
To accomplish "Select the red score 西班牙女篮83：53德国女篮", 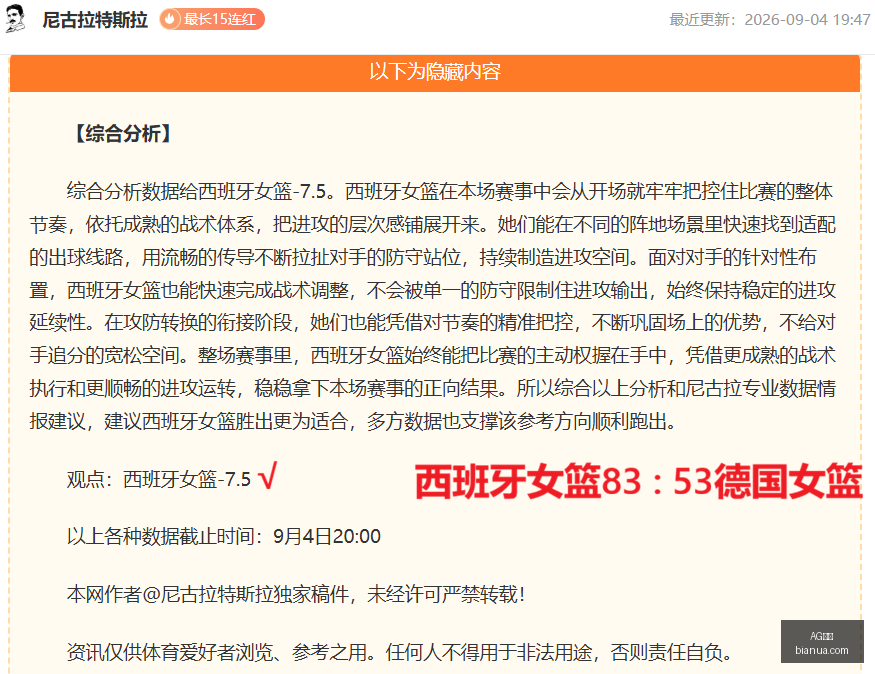I will pos(638,482).
